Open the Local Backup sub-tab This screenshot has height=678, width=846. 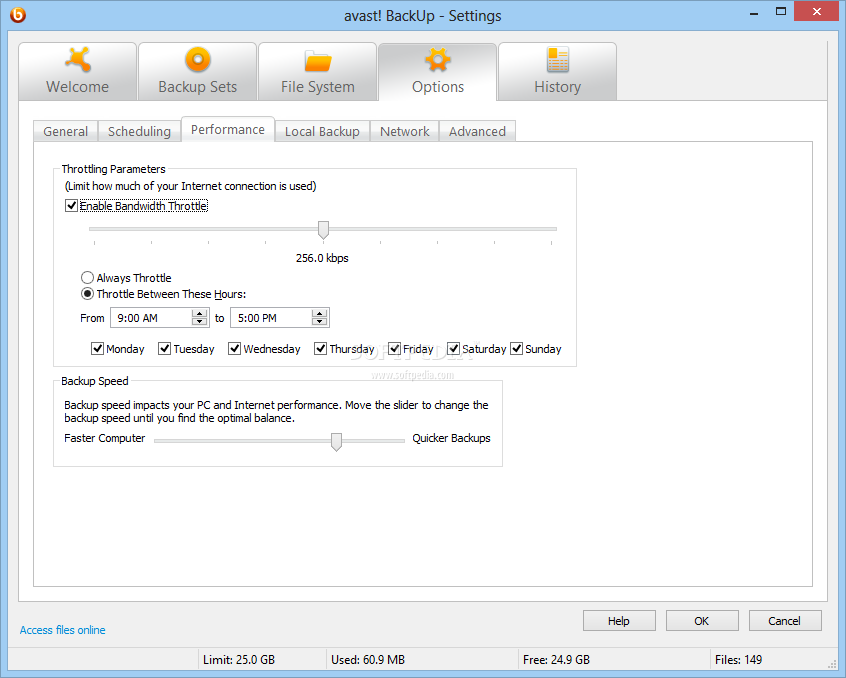322,132
